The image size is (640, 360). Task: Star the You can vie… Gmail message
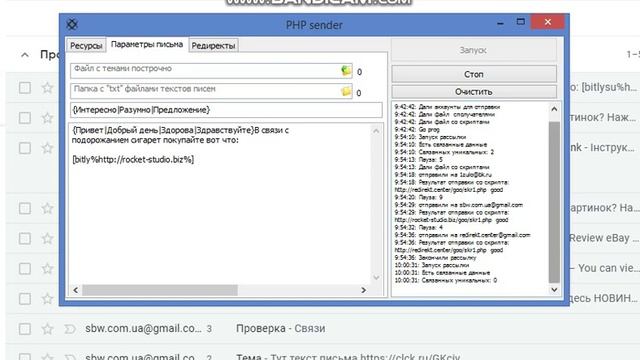pos(47,268)
